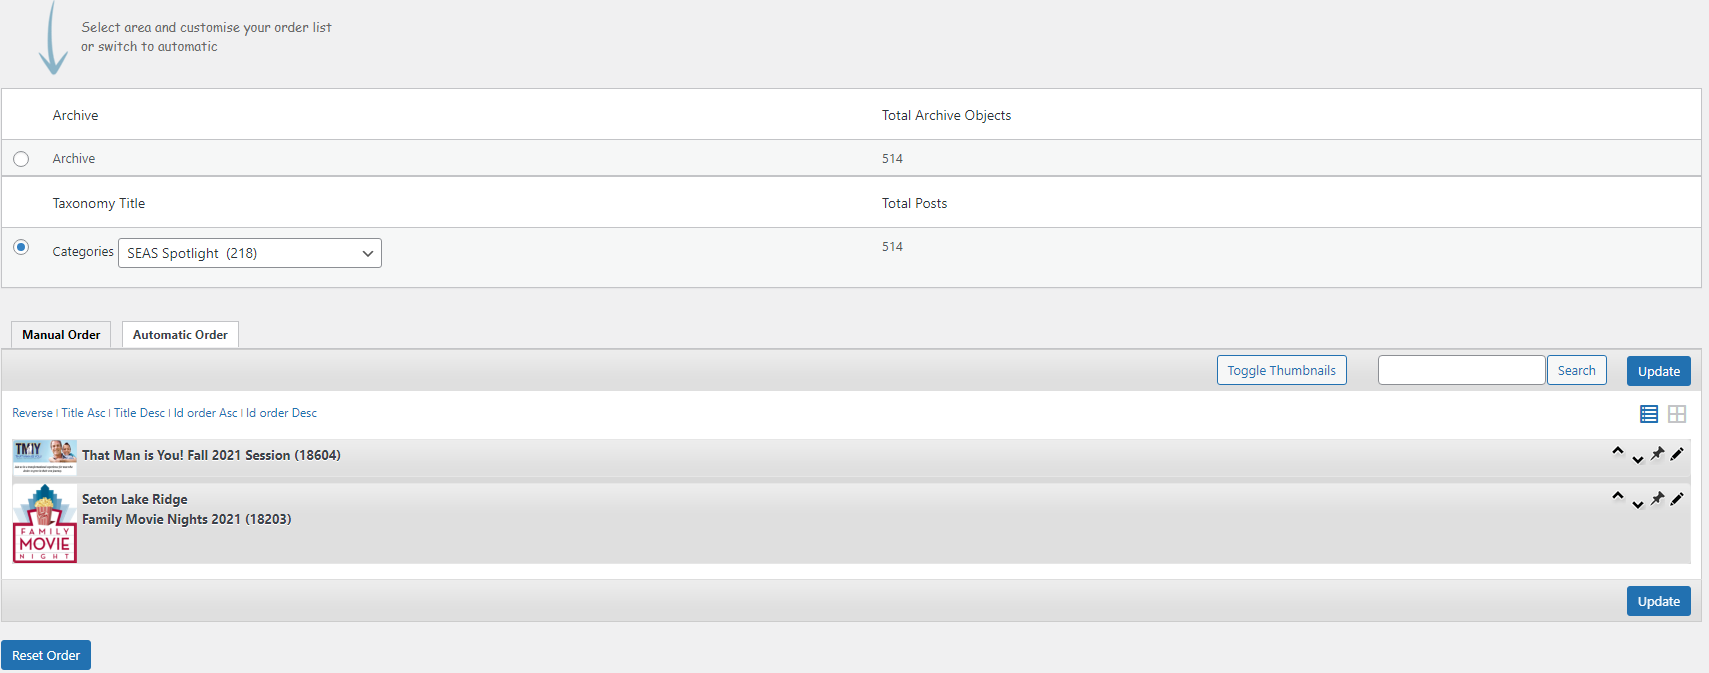Select the Categories taxonomy radio button
This screenshot has height=673, width=1709.
pyautogui.click(x=21, y=247)
